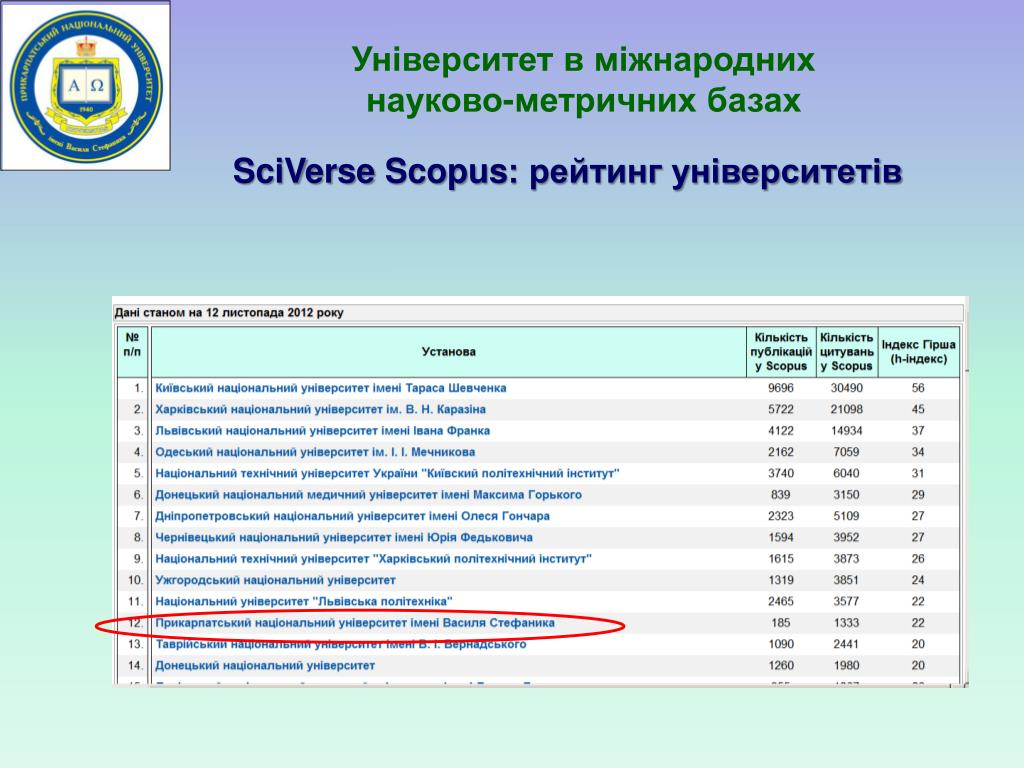
Task: Select the publications value 2465
Action: click(780, 601)
